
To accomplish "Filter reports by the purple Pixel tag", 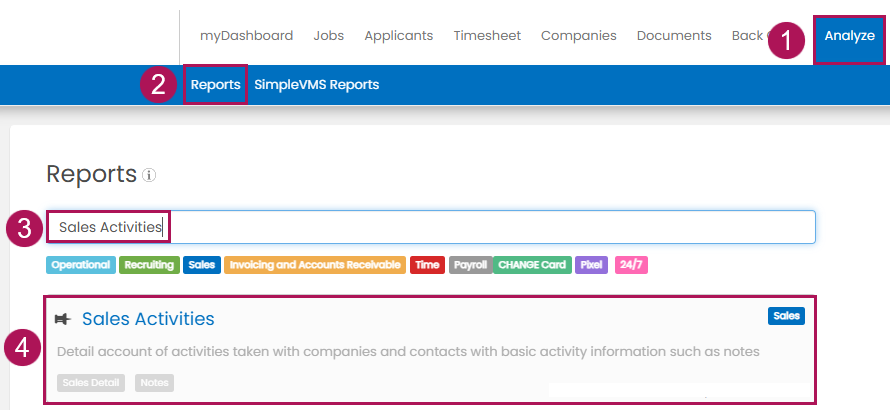I will 591,265.
